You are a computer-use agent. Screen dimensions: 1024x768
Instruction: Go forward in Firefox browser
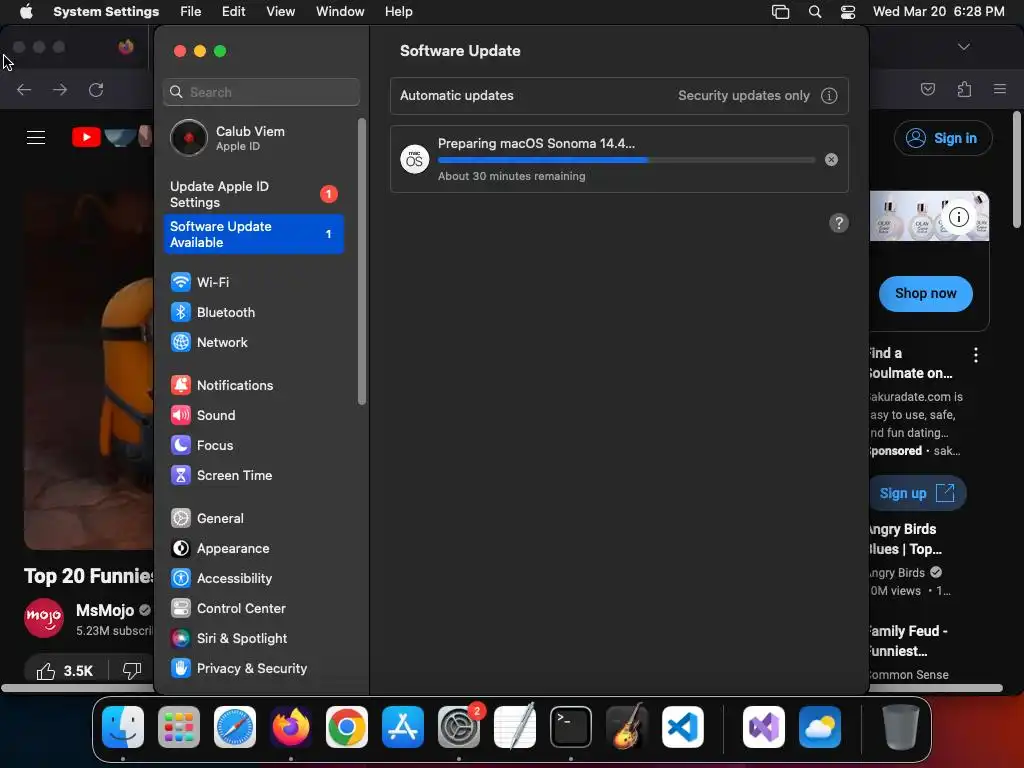coord(60,89)
